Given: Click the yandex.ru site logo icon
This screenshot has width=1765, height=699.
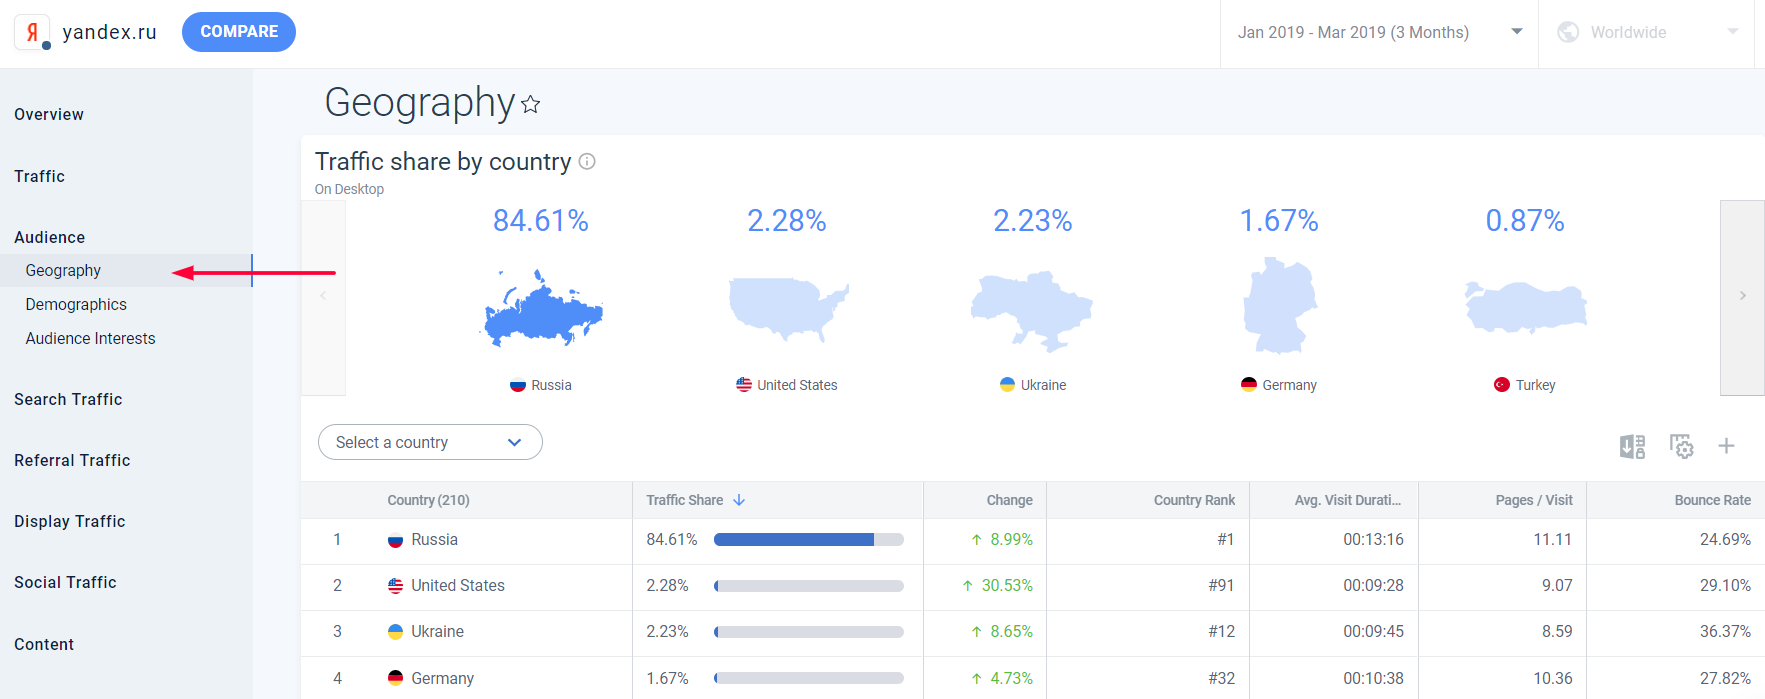Looking at the screenshot, I should (x=32, y=32).
